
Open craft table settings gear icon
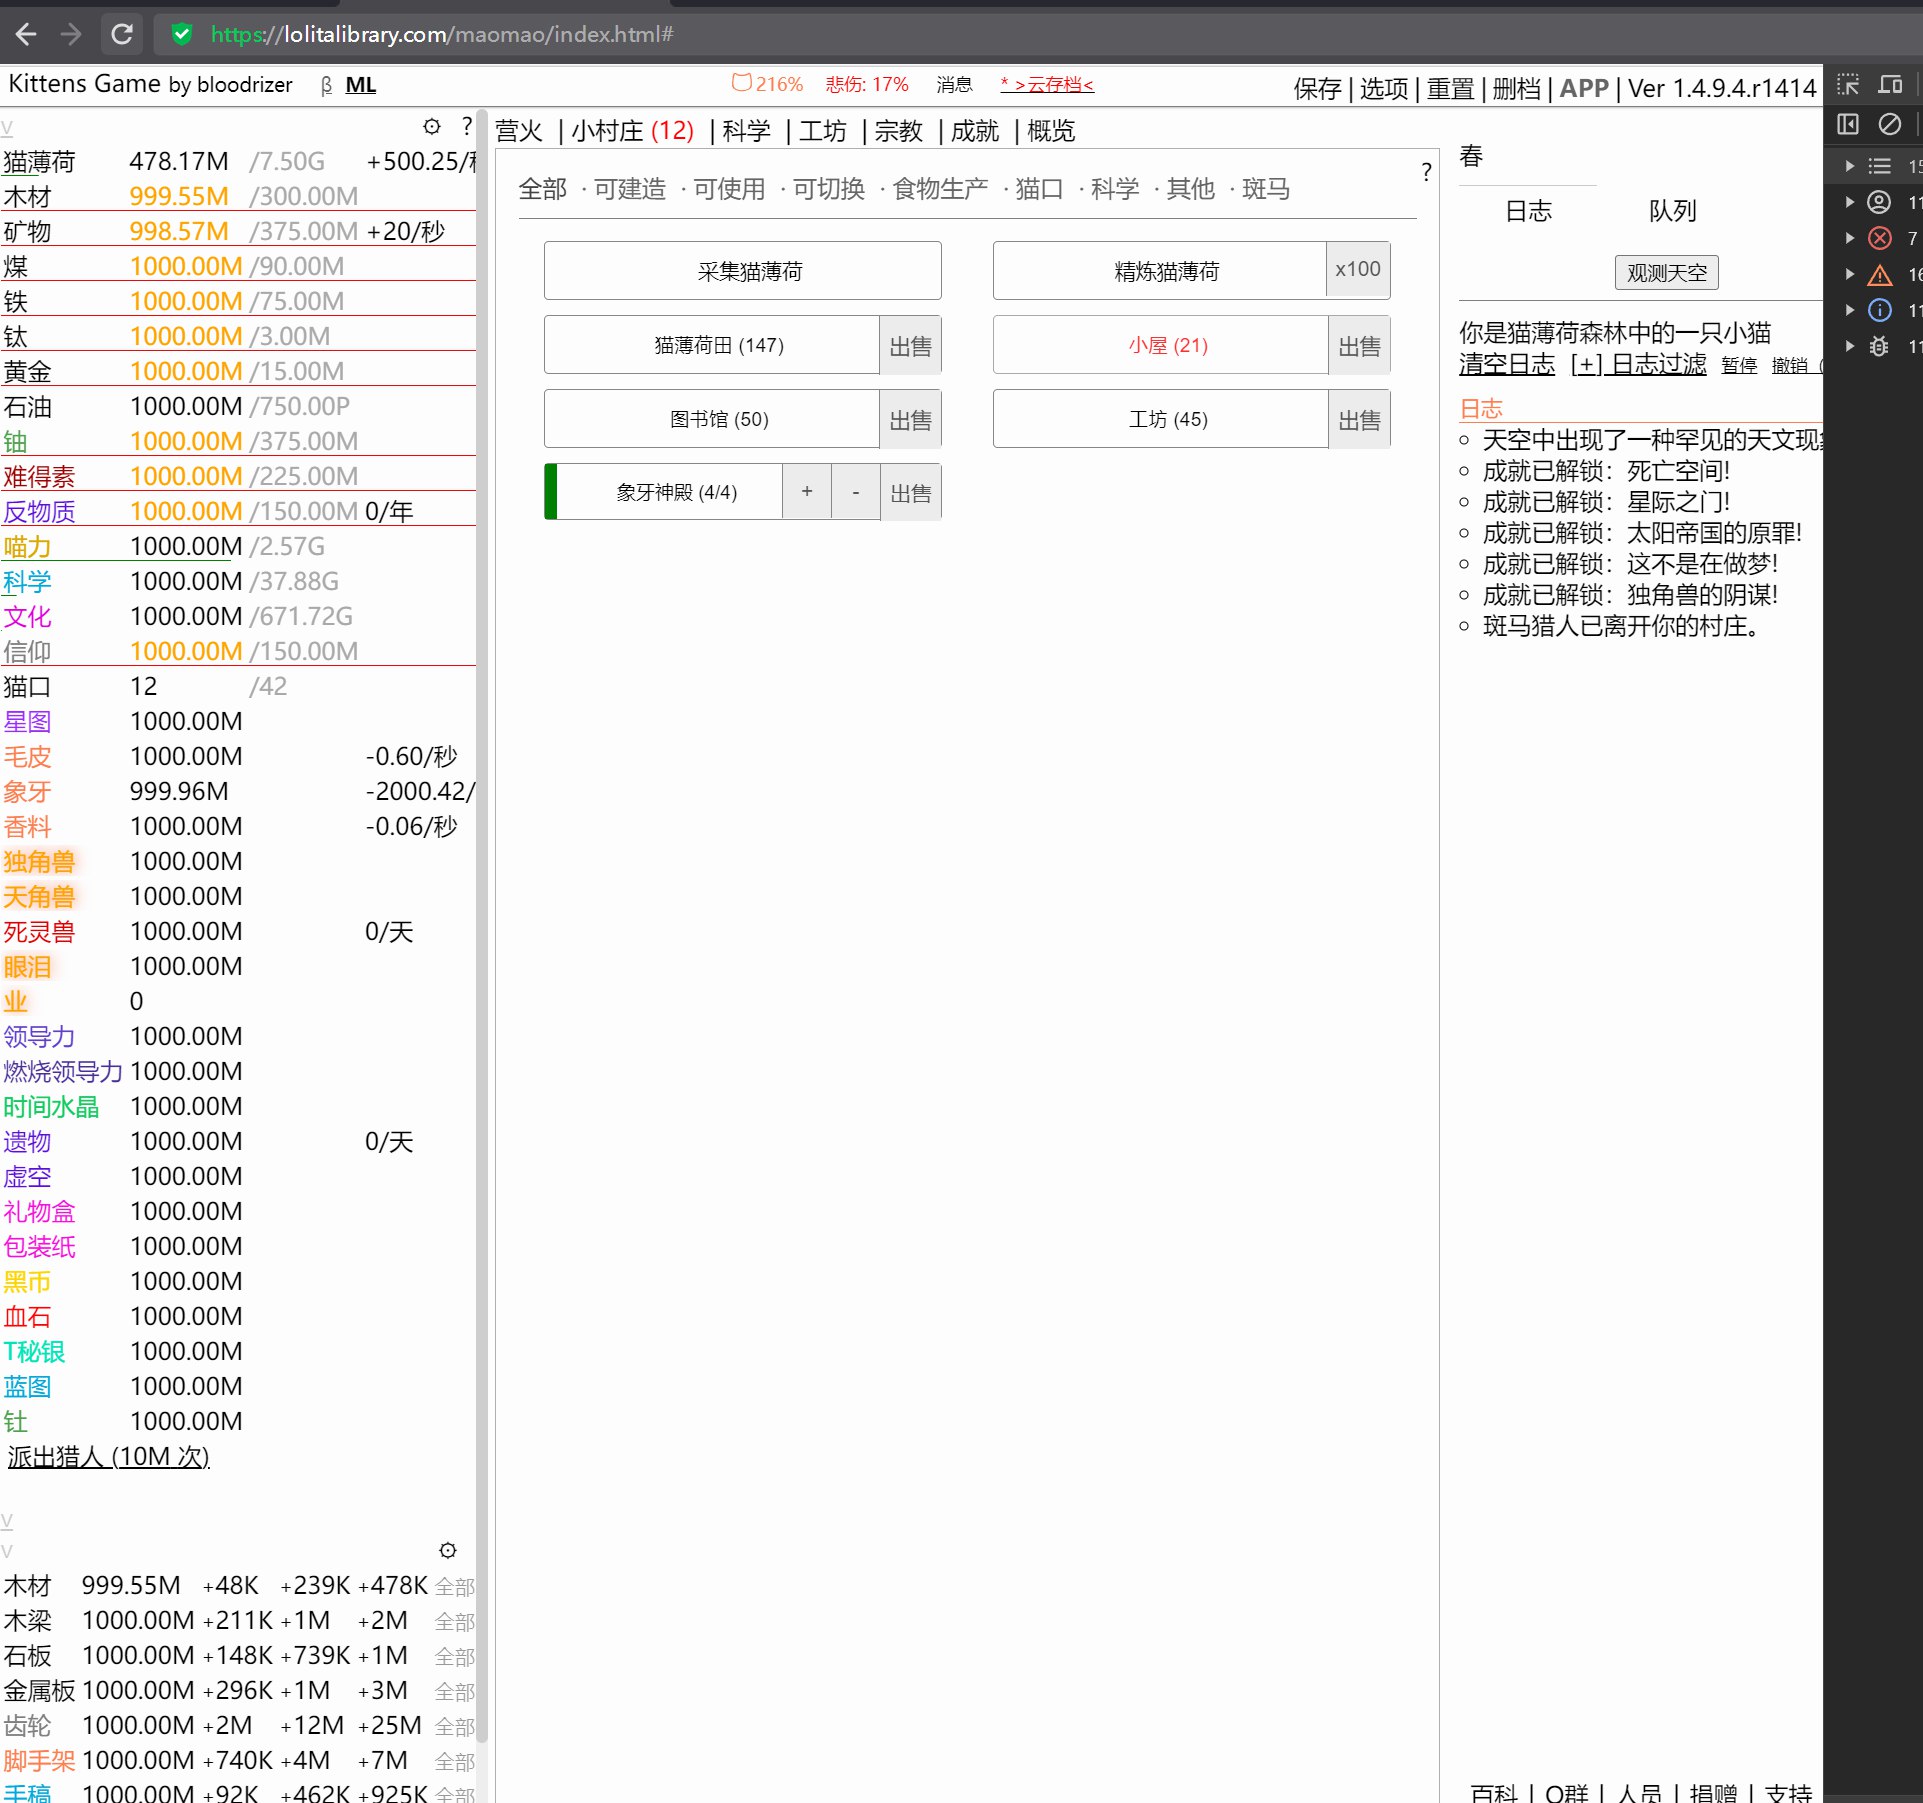pyautogui.click(x=448, y=1550)
